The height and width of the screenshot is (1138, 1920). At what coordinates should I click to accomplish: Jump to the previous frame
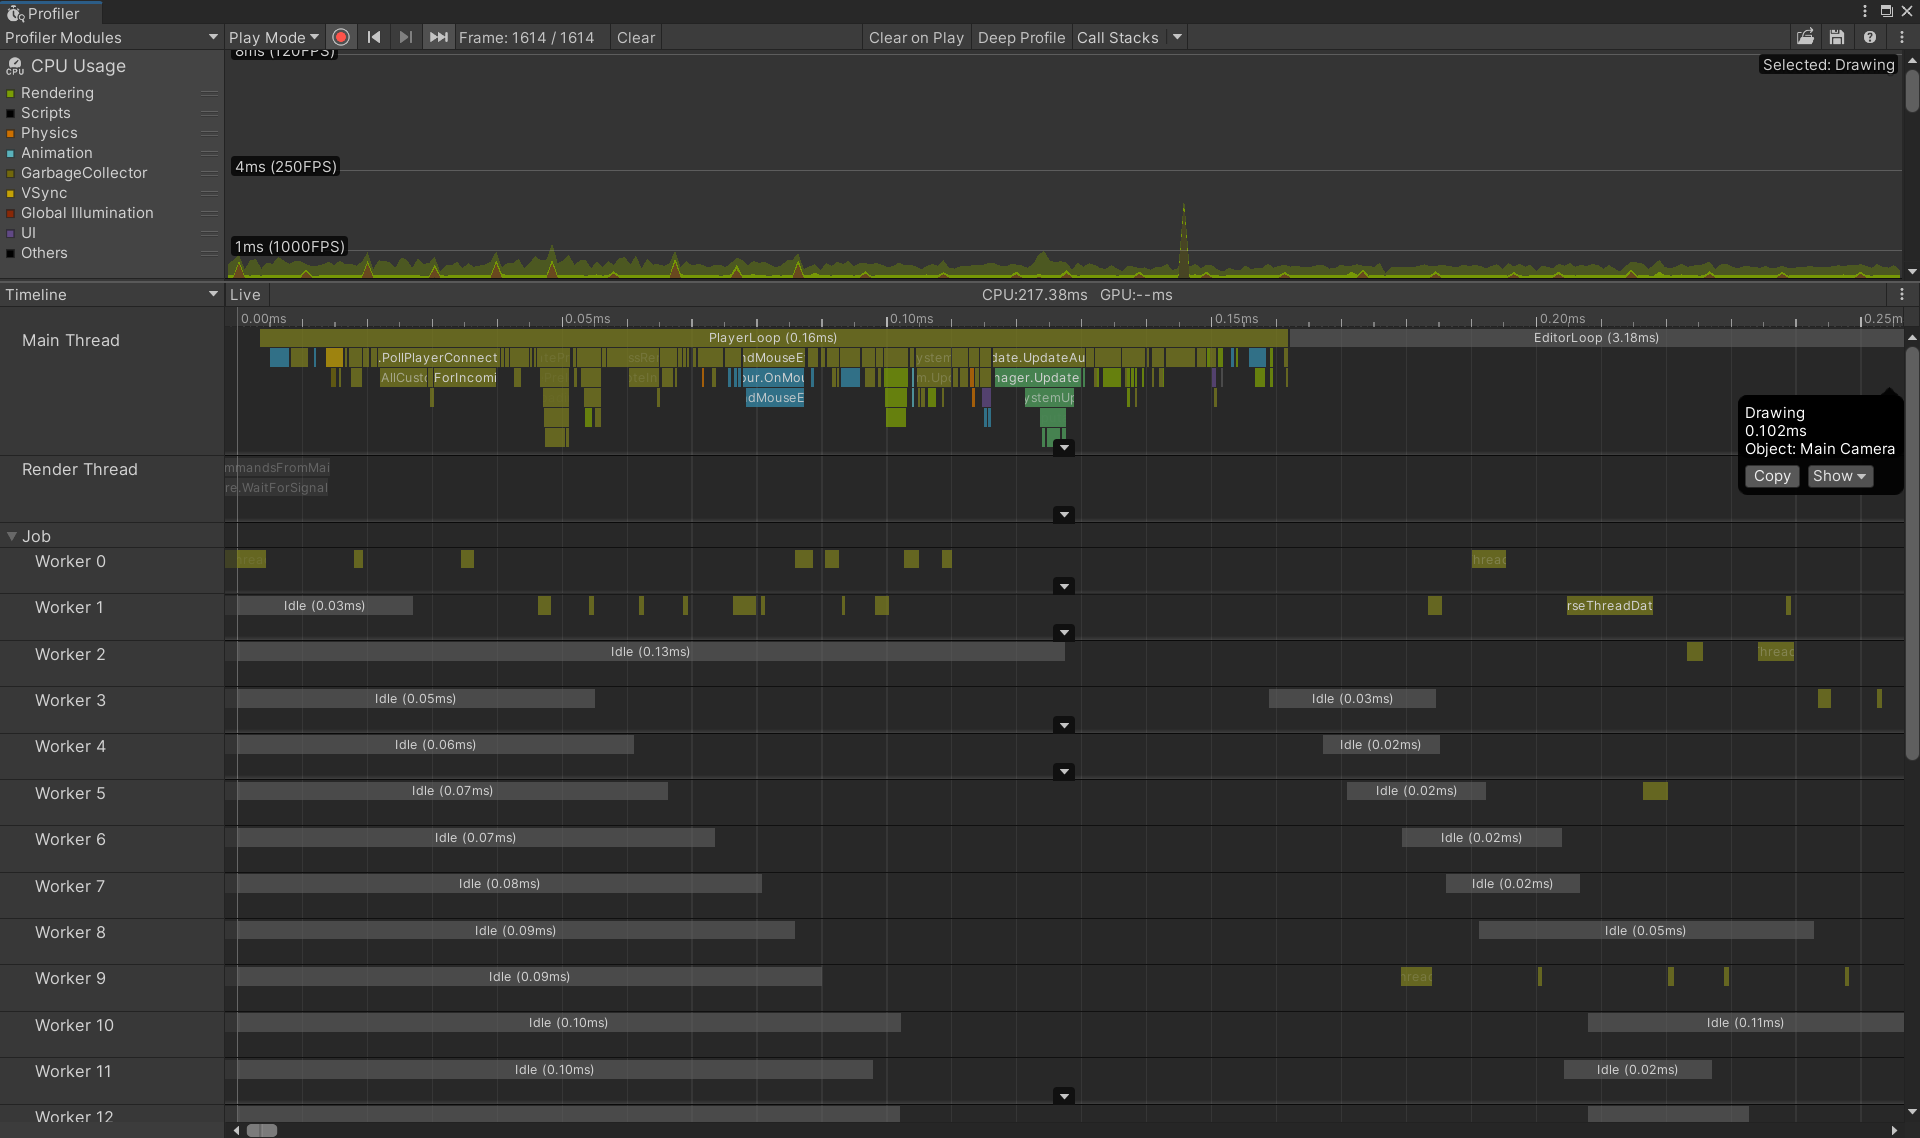[374, 37]
